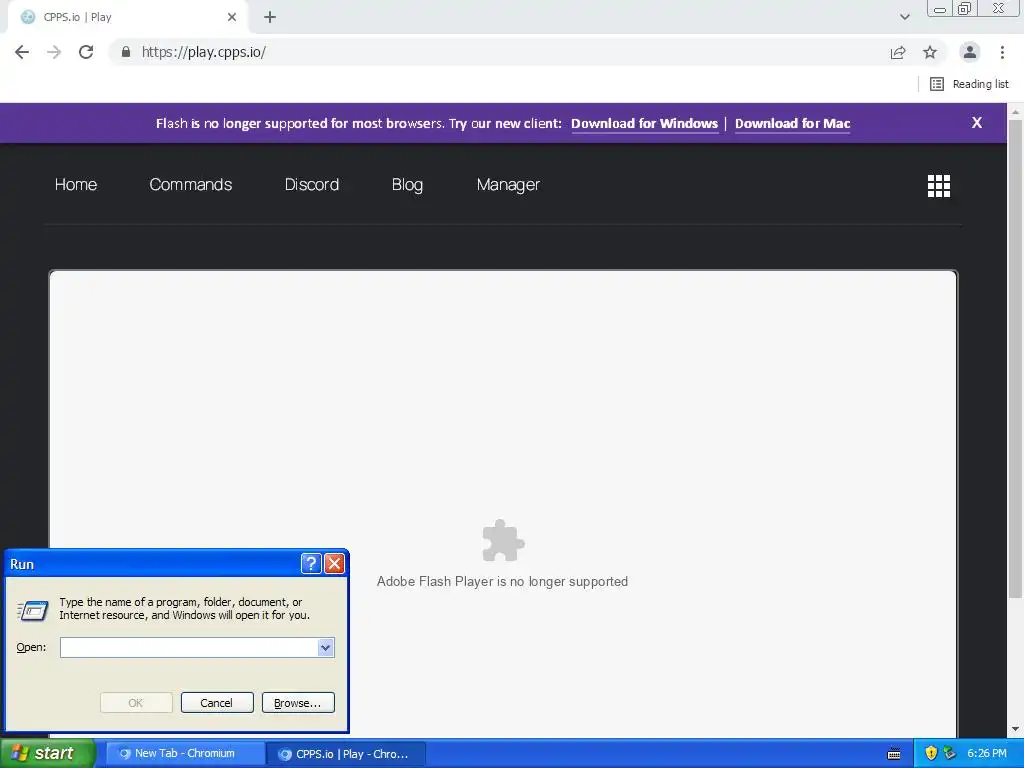Click the greyed-out OK button in Run
The height and width of the screenshot is (768, 1024).
point(136,703)
